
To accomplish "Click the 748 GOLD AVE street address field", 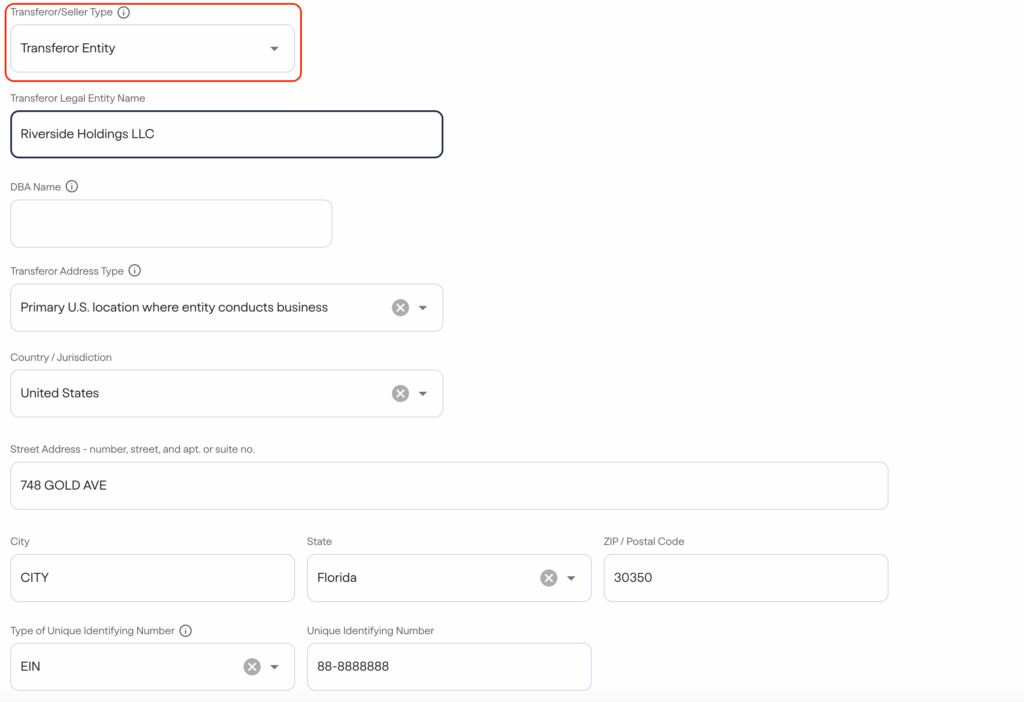I will [x=449, y=486].
